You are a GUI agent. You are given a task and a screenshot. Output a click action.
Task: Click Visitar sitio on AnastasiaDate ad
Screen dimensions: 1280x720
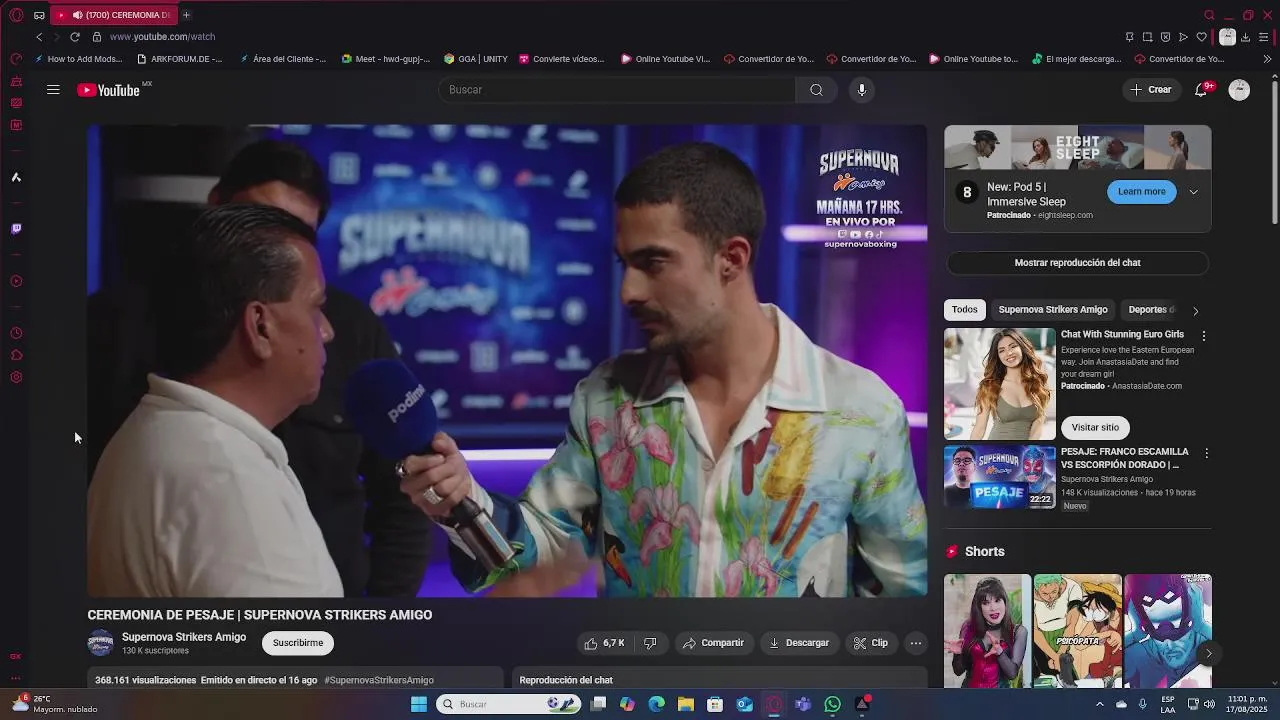[1095, 428]
